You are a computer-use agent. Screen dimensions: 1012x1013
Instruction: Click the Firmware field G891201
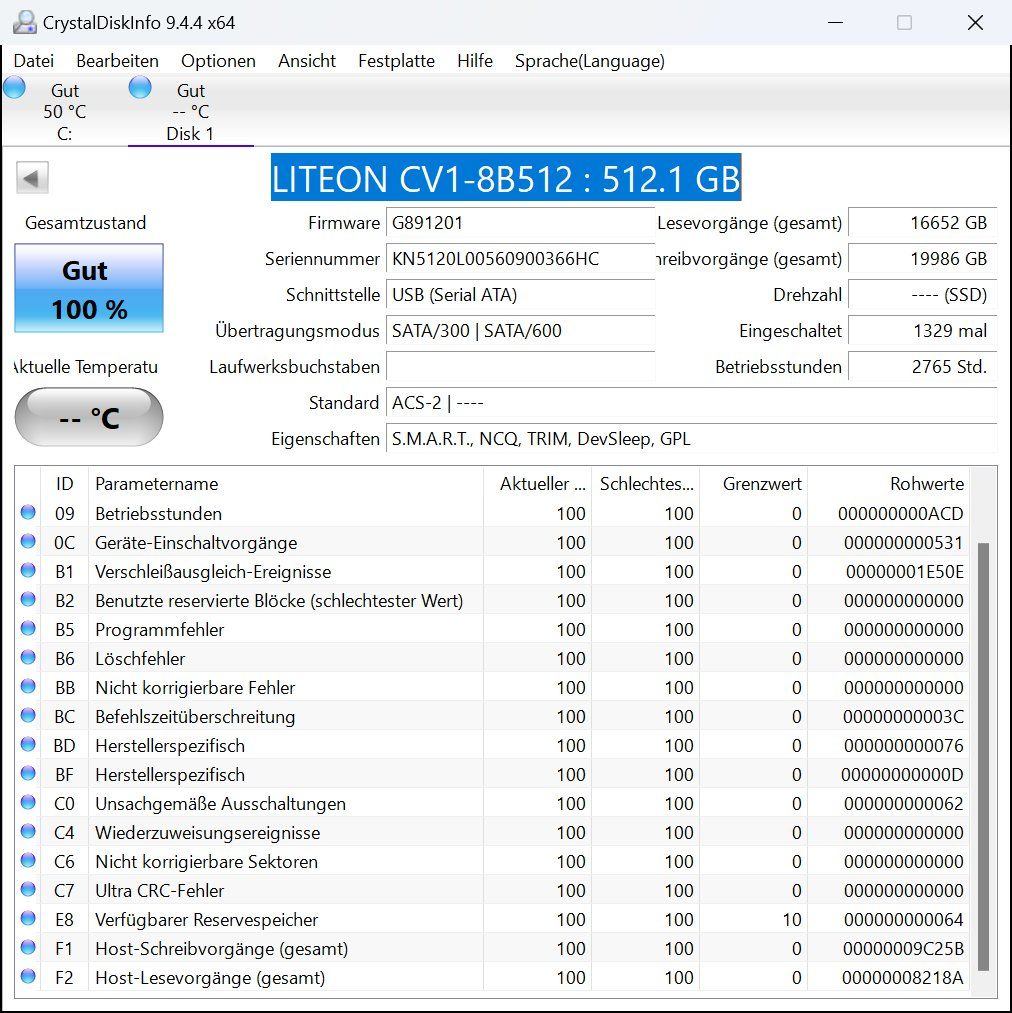click(x=520, y=223)
